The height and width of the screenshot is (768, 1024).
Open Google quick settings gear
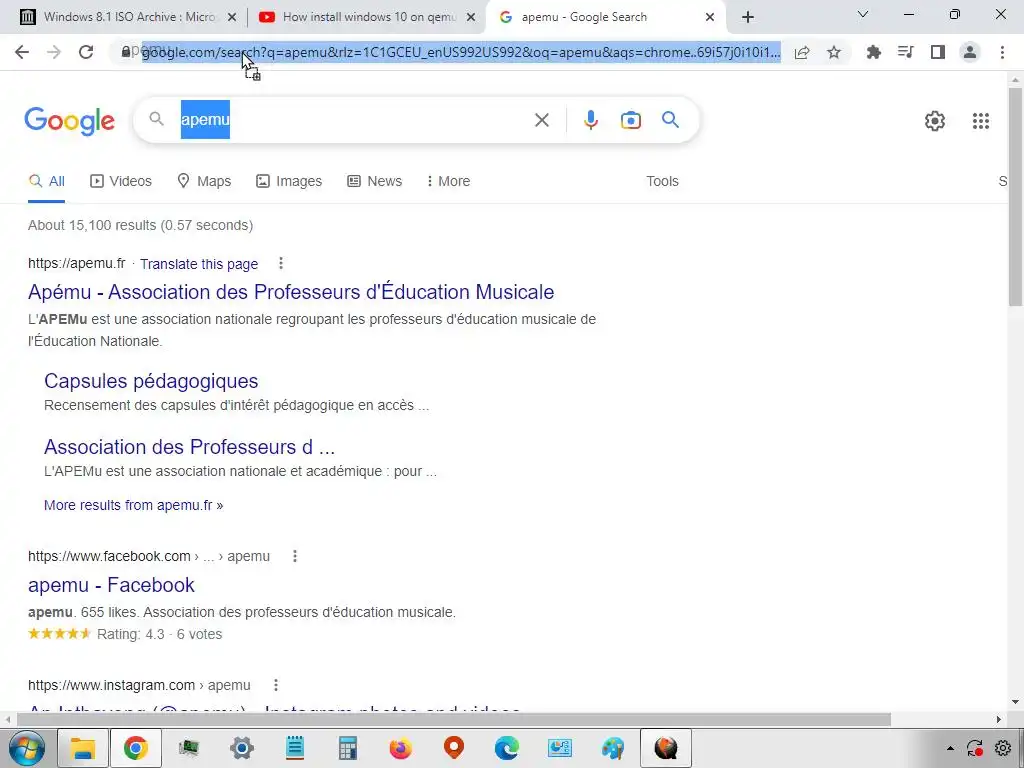(x=935, y=121)
